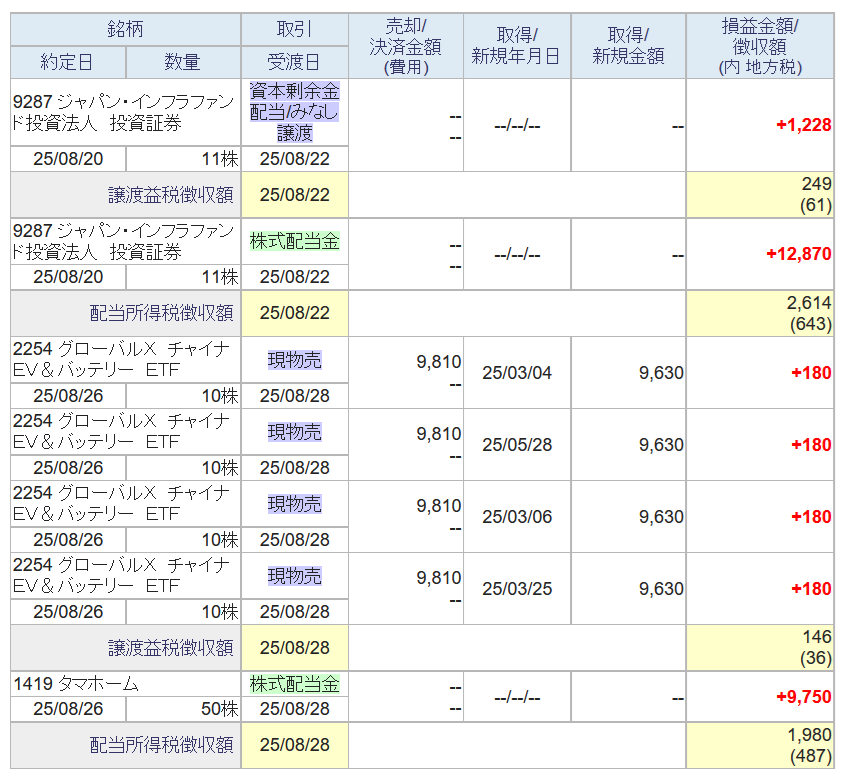844x777 pixels.
Task: Click the 取得/新規金額 column header
Action: [x=628, y=46]
